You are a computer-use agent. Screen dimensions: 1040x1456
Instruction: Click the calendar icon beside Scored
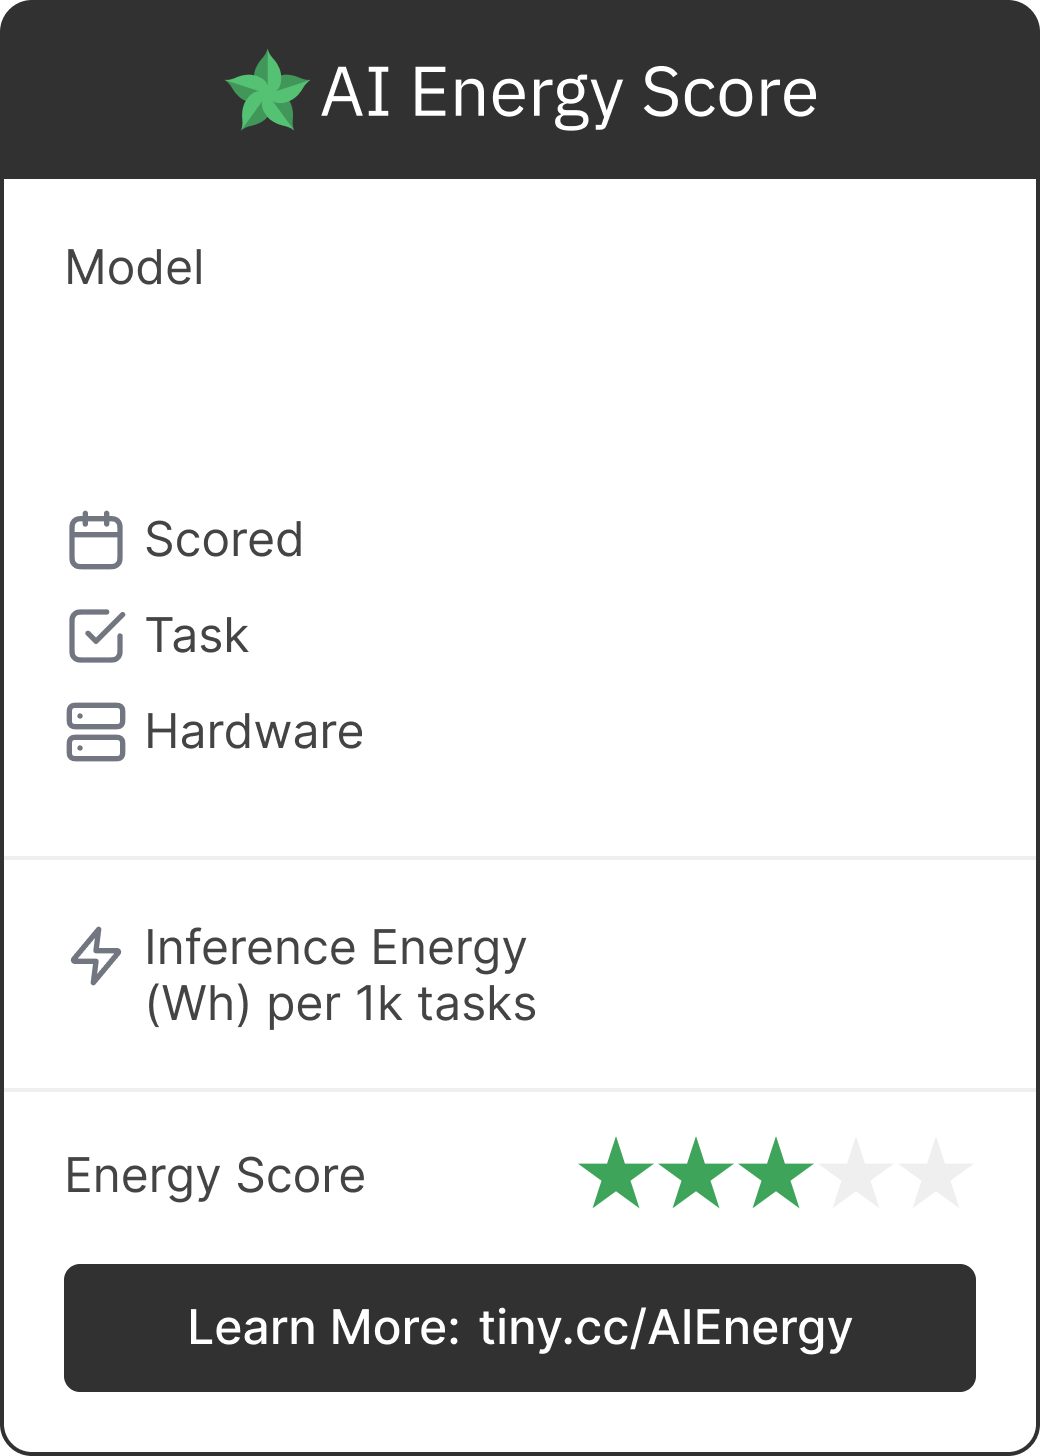point(96,540)
